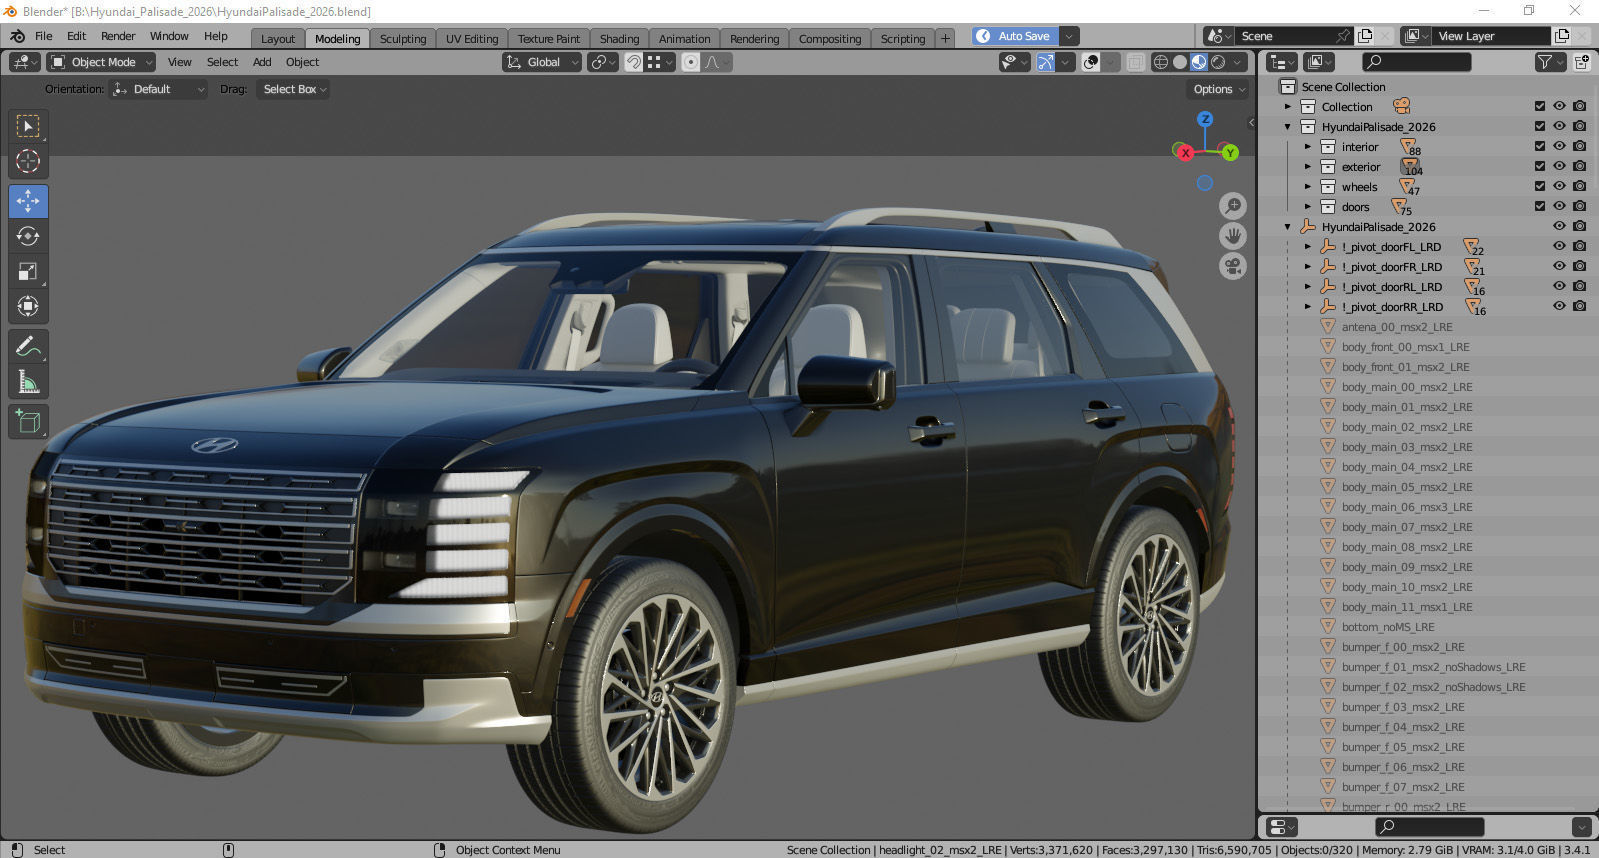Switch to the Shading workspace tab

[619, 38]
